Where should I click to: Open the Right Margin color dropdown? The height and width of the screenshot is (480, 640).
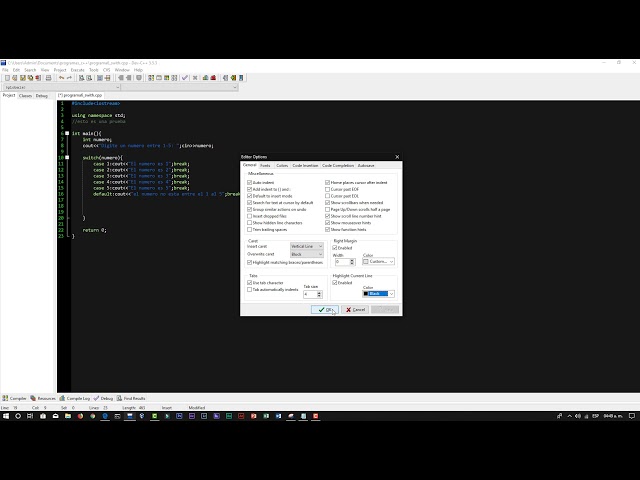378,261
